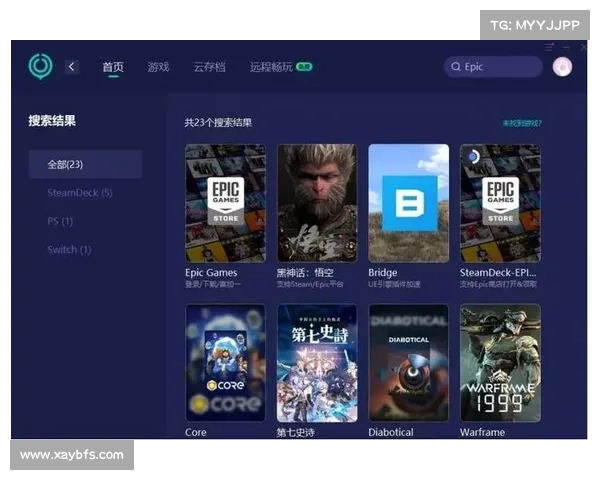
Task: Open the user avatar profile
Action: (x=562, y=67)
